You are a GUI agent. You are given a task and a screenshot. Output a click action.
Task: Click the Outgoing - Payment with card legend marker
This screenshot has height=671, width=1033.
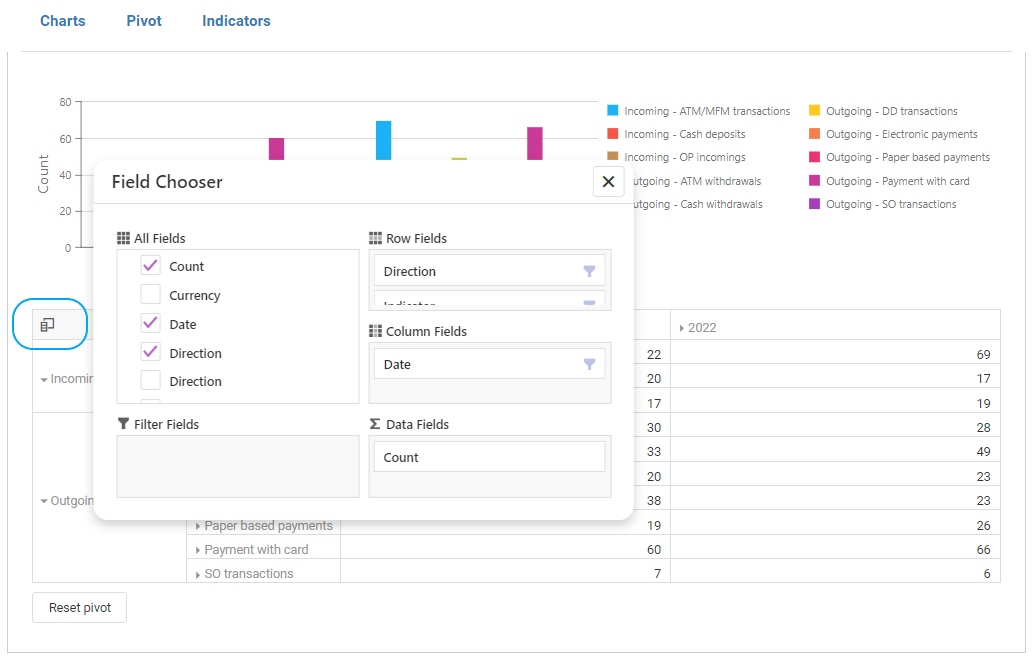pos(815,181)
